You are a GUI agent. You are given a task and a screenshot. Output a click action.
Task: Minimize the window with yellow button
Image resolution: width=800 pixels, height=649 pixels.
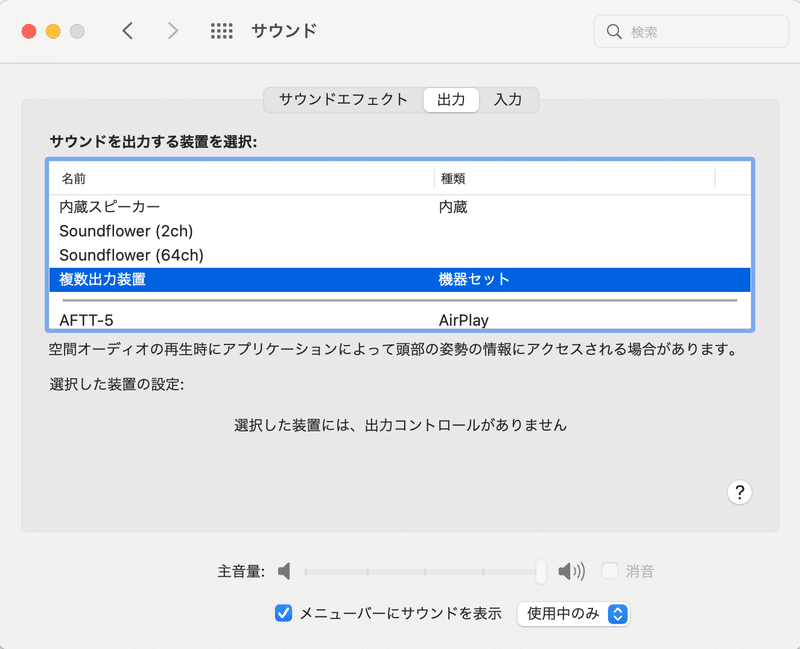53,32
